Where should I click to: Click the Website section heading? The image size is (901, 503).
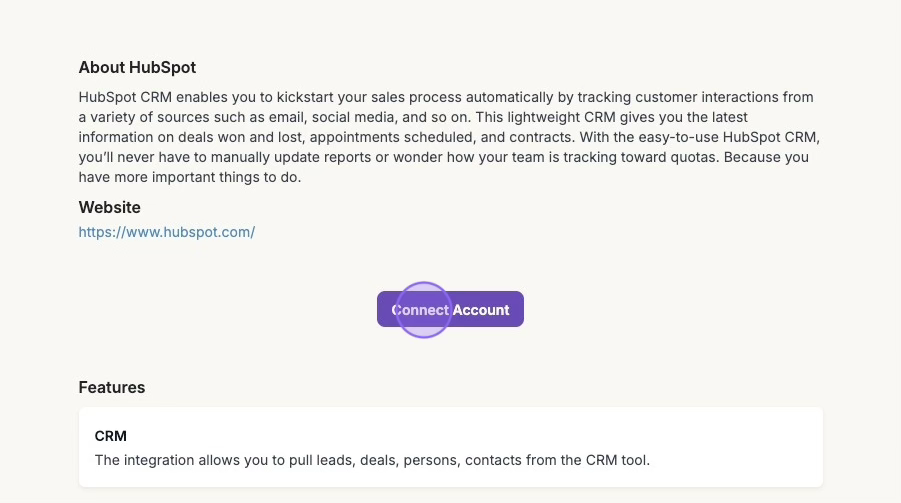(x=109, y=207)
